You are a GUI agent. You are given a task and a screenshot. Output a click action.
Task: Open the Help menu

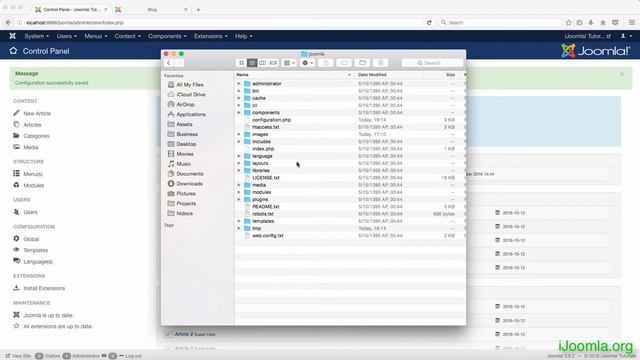[243, 36]
